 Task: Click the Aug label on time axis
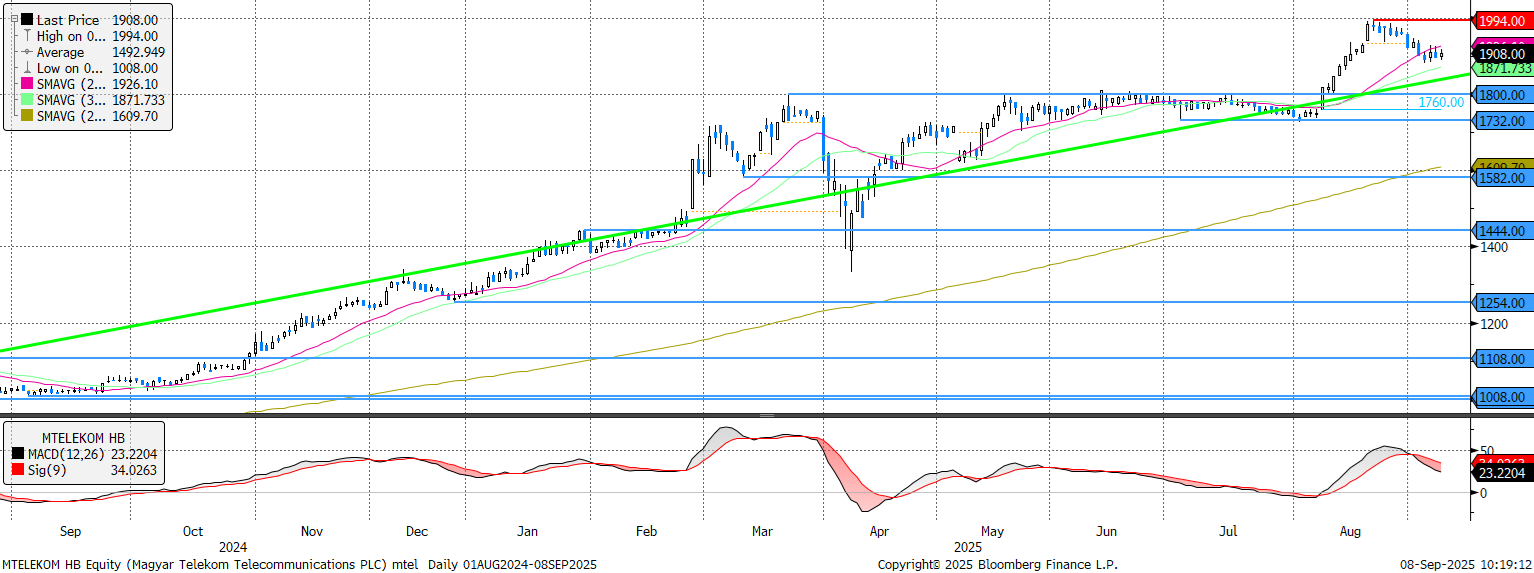1349,532
